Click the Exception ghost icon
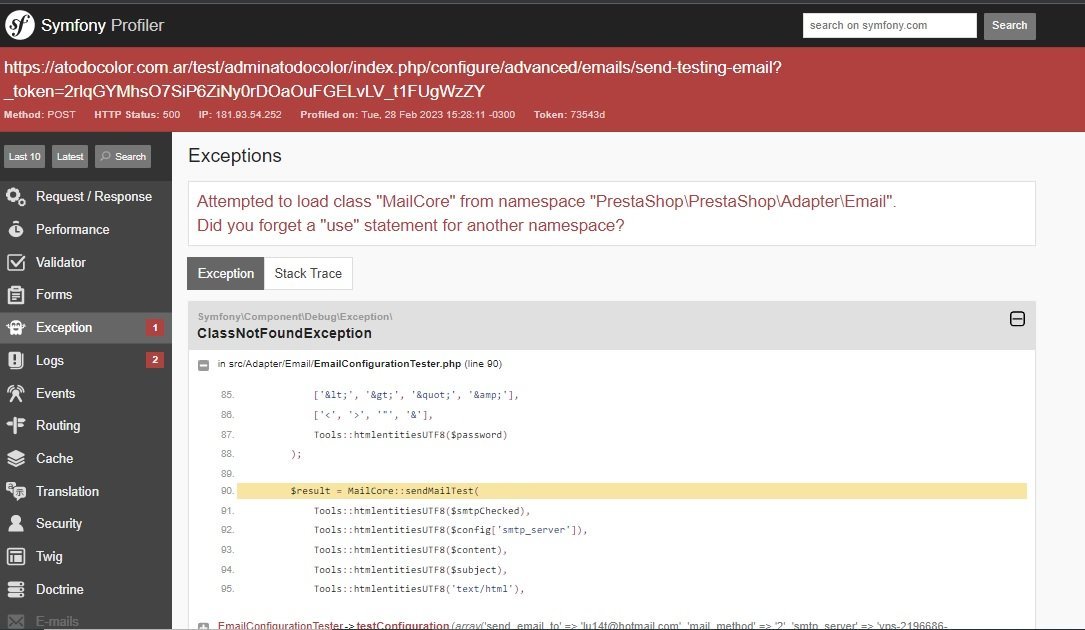Screen dimensions: 1085x630 point(16,327)
